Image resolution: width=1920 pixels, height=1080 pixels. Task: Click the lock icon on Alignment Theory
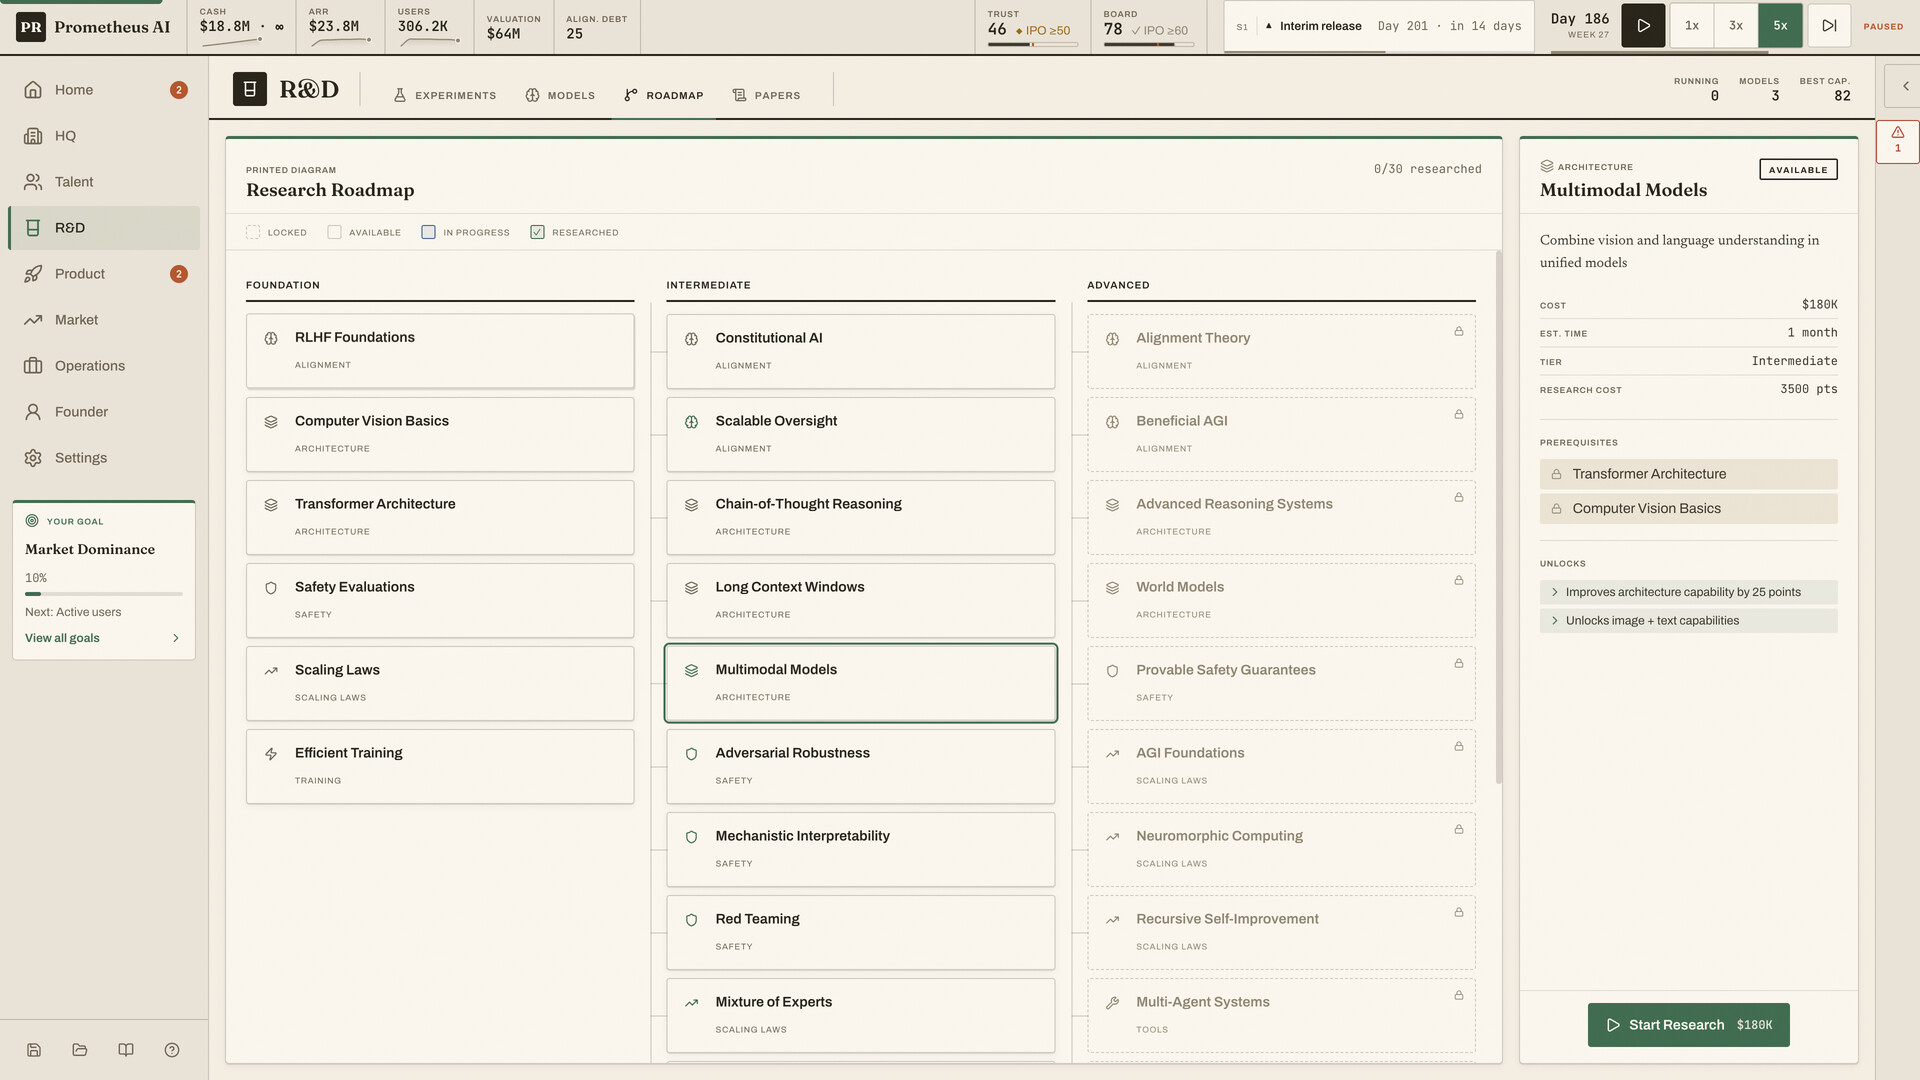[1459, 332]
